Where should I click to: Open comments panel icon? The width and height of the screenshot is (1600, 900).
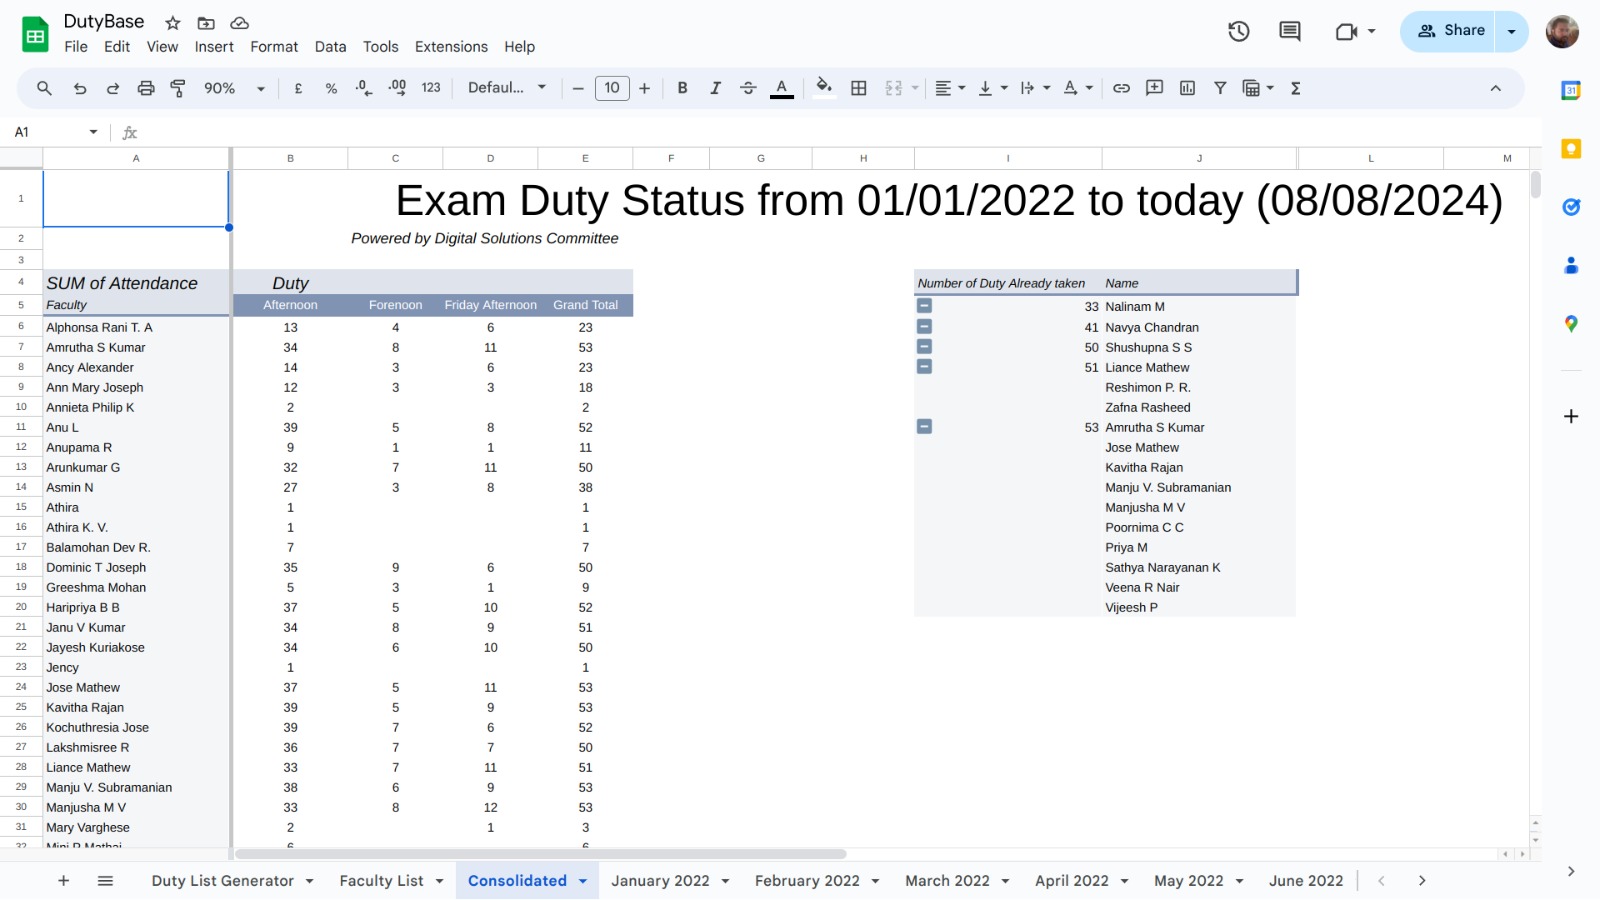click(x=1289, y=31)
